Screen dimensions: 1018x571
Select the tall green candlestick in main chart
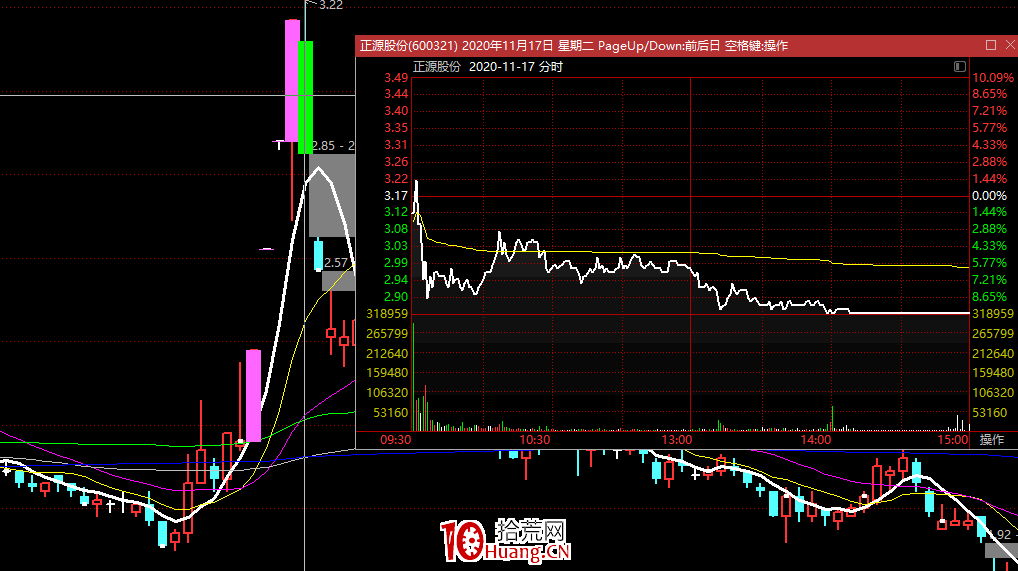(305, 97)
